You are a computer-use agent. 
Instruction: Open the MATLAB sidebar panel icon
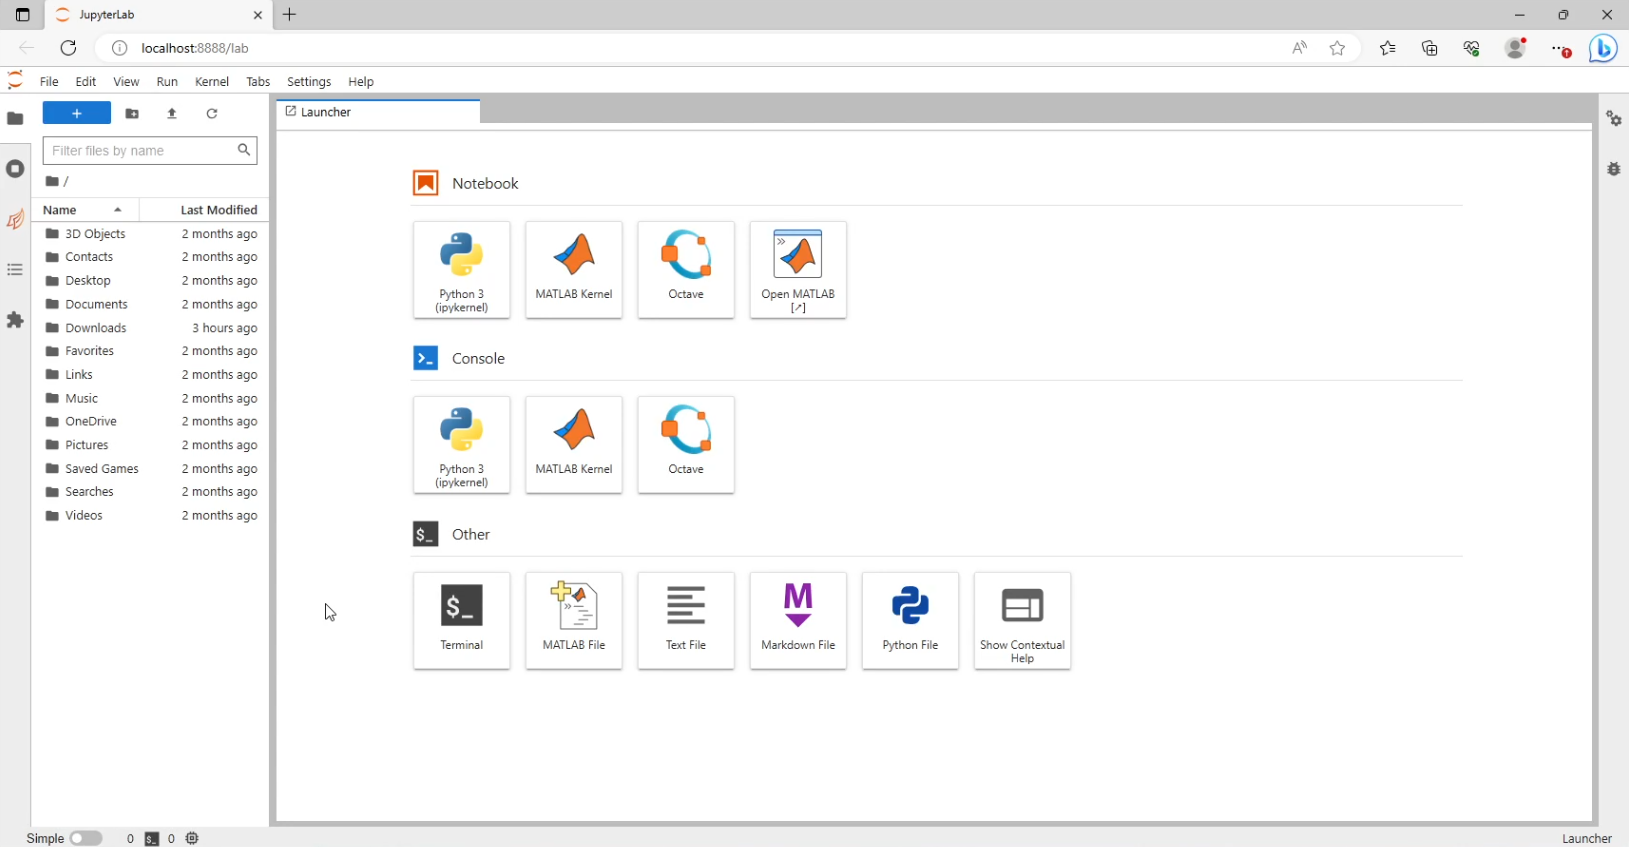(15, 219)
